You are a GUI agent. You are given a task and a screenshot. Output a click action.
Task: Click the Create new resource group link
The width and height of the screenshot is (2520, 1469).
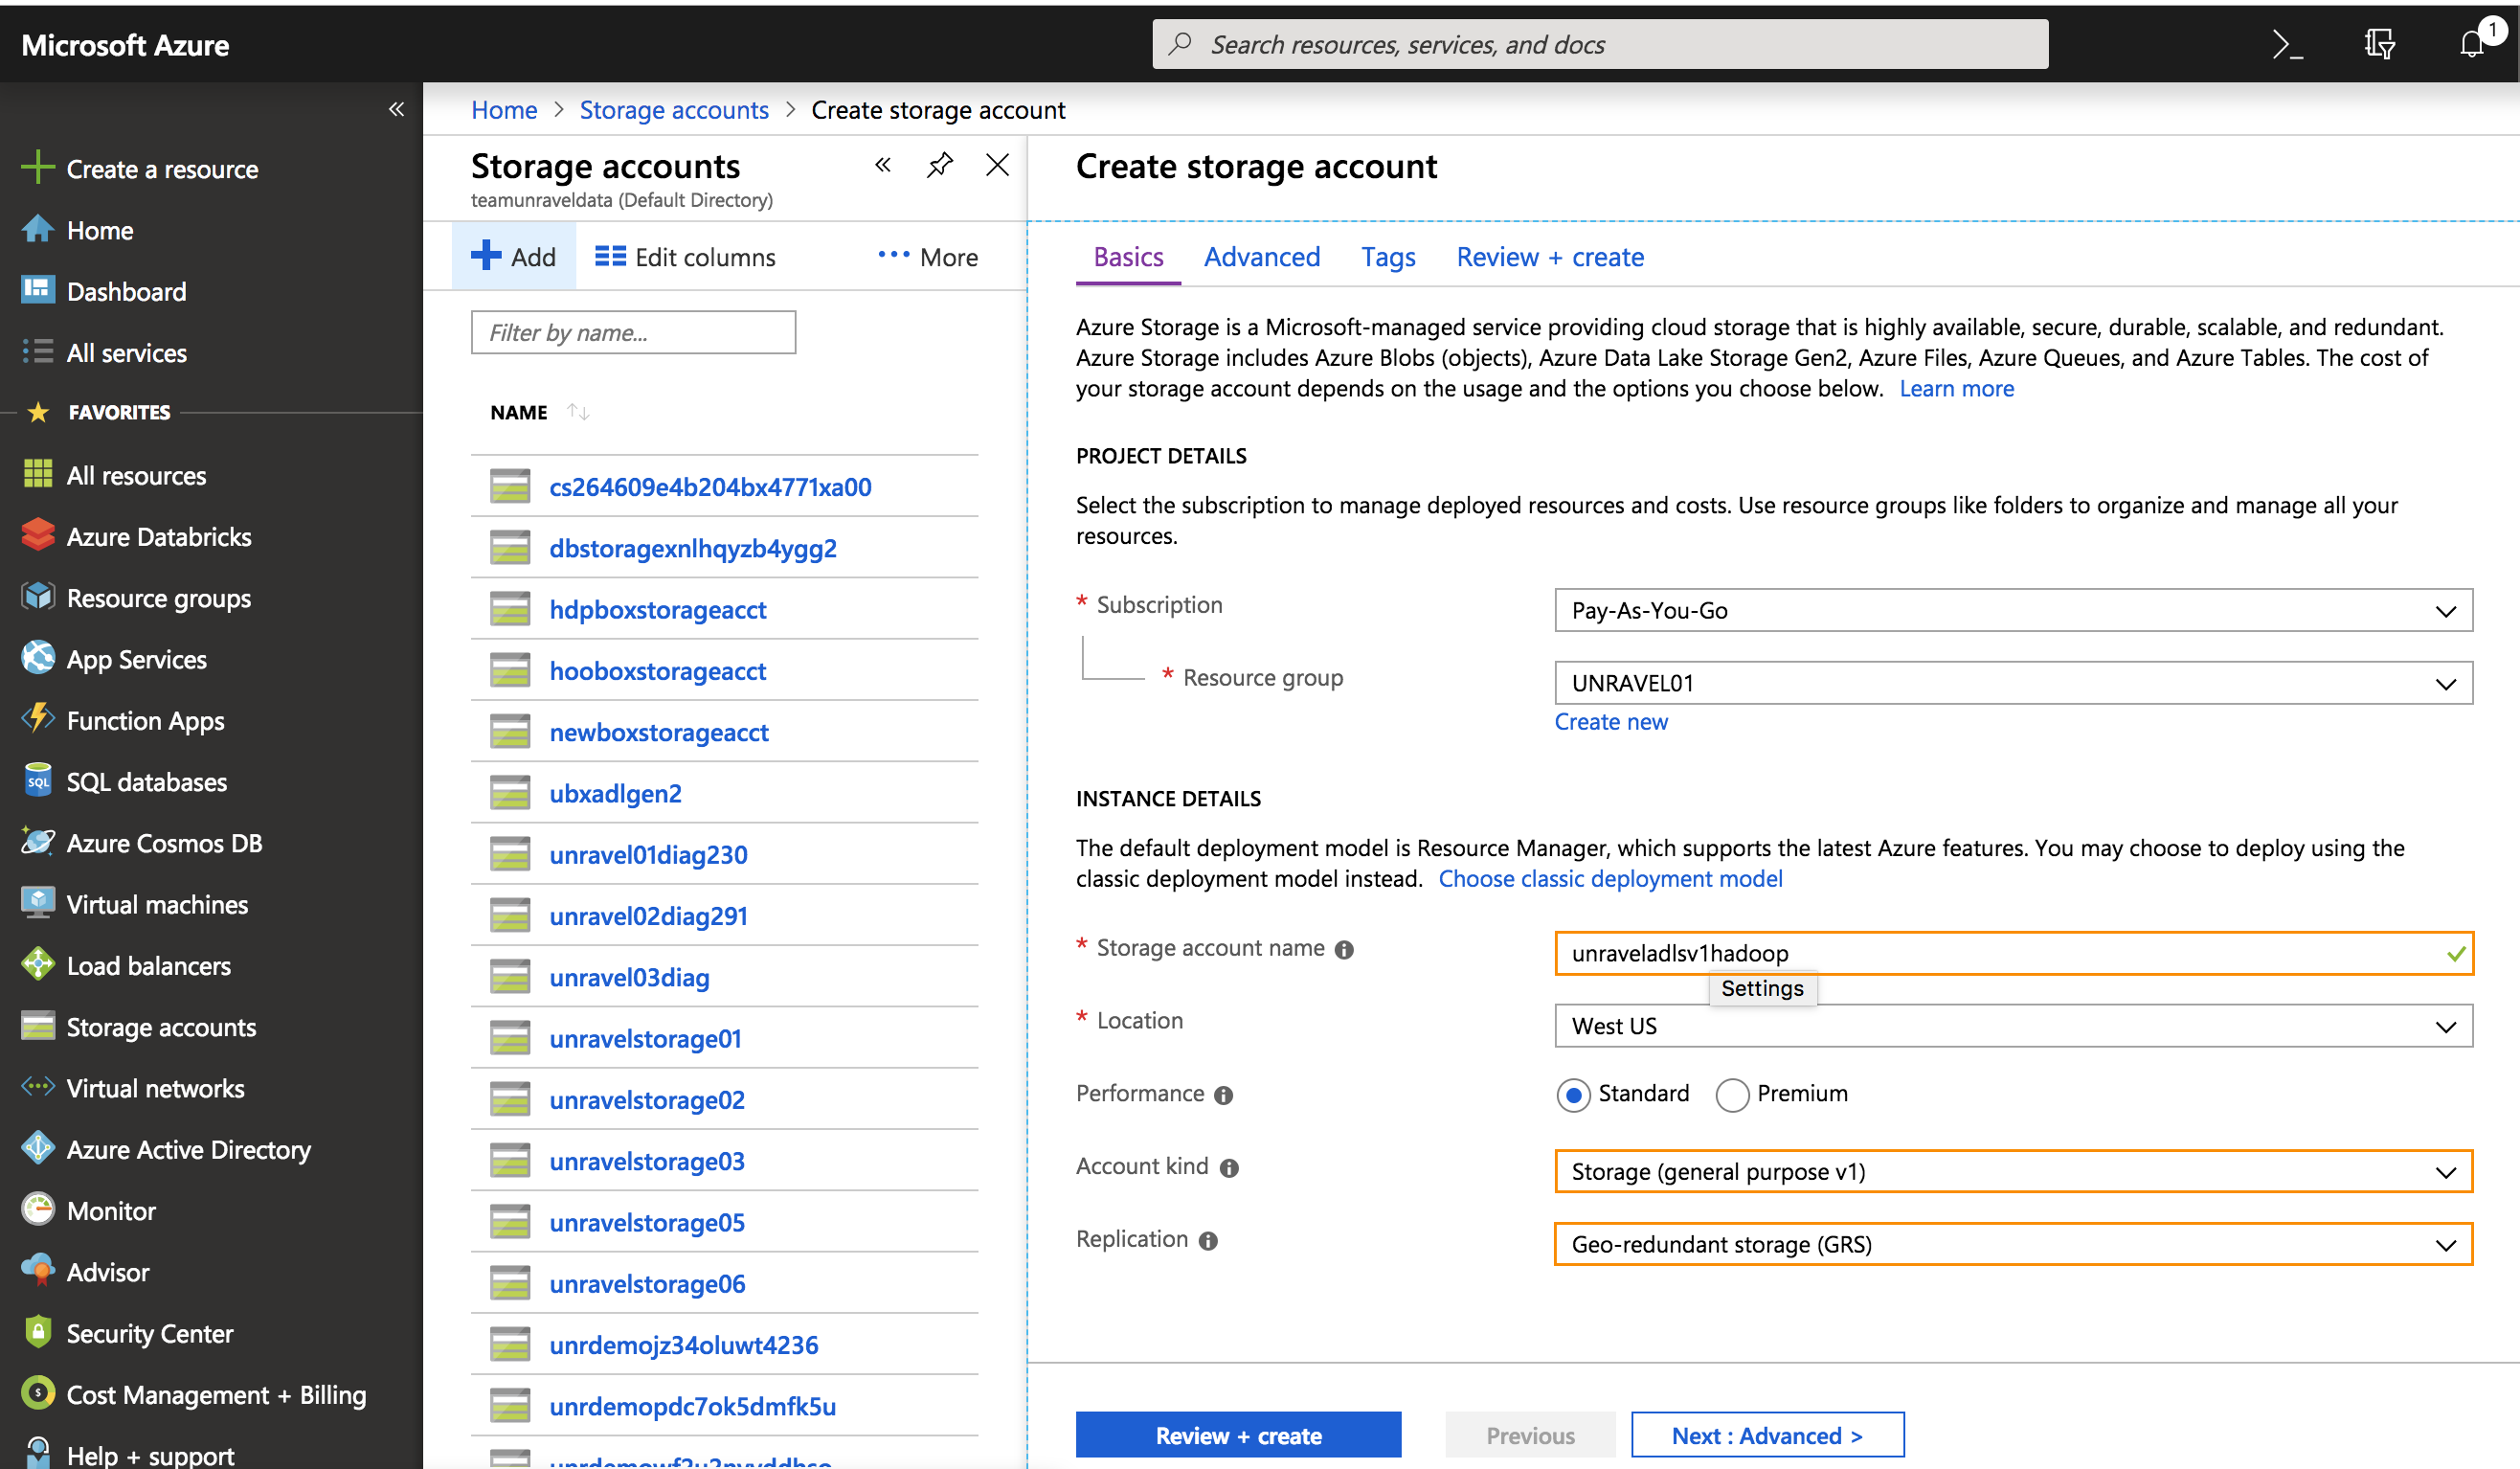click(1611, 721)
